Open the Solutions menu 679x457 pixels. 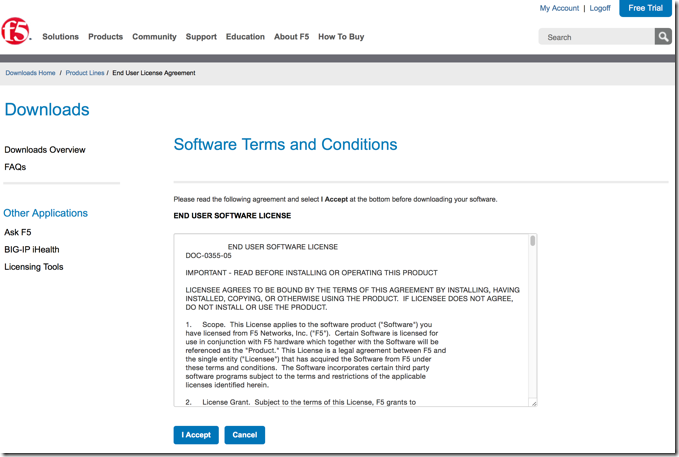click(x=61, y=37)
